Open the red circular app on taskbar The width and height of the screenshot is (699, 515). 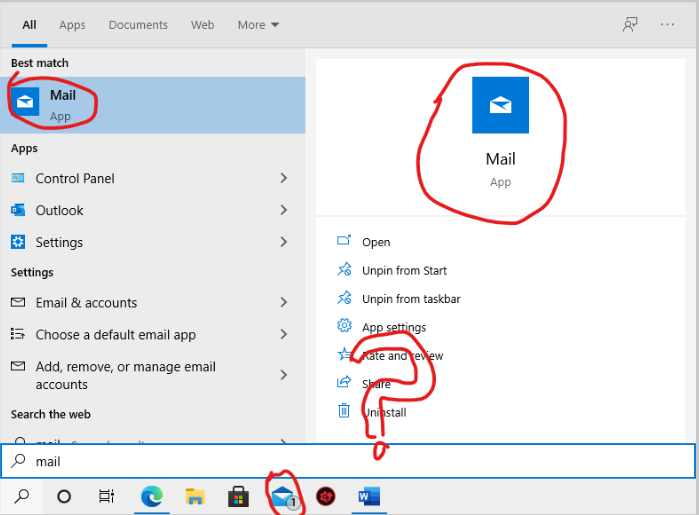coord(325,496)
